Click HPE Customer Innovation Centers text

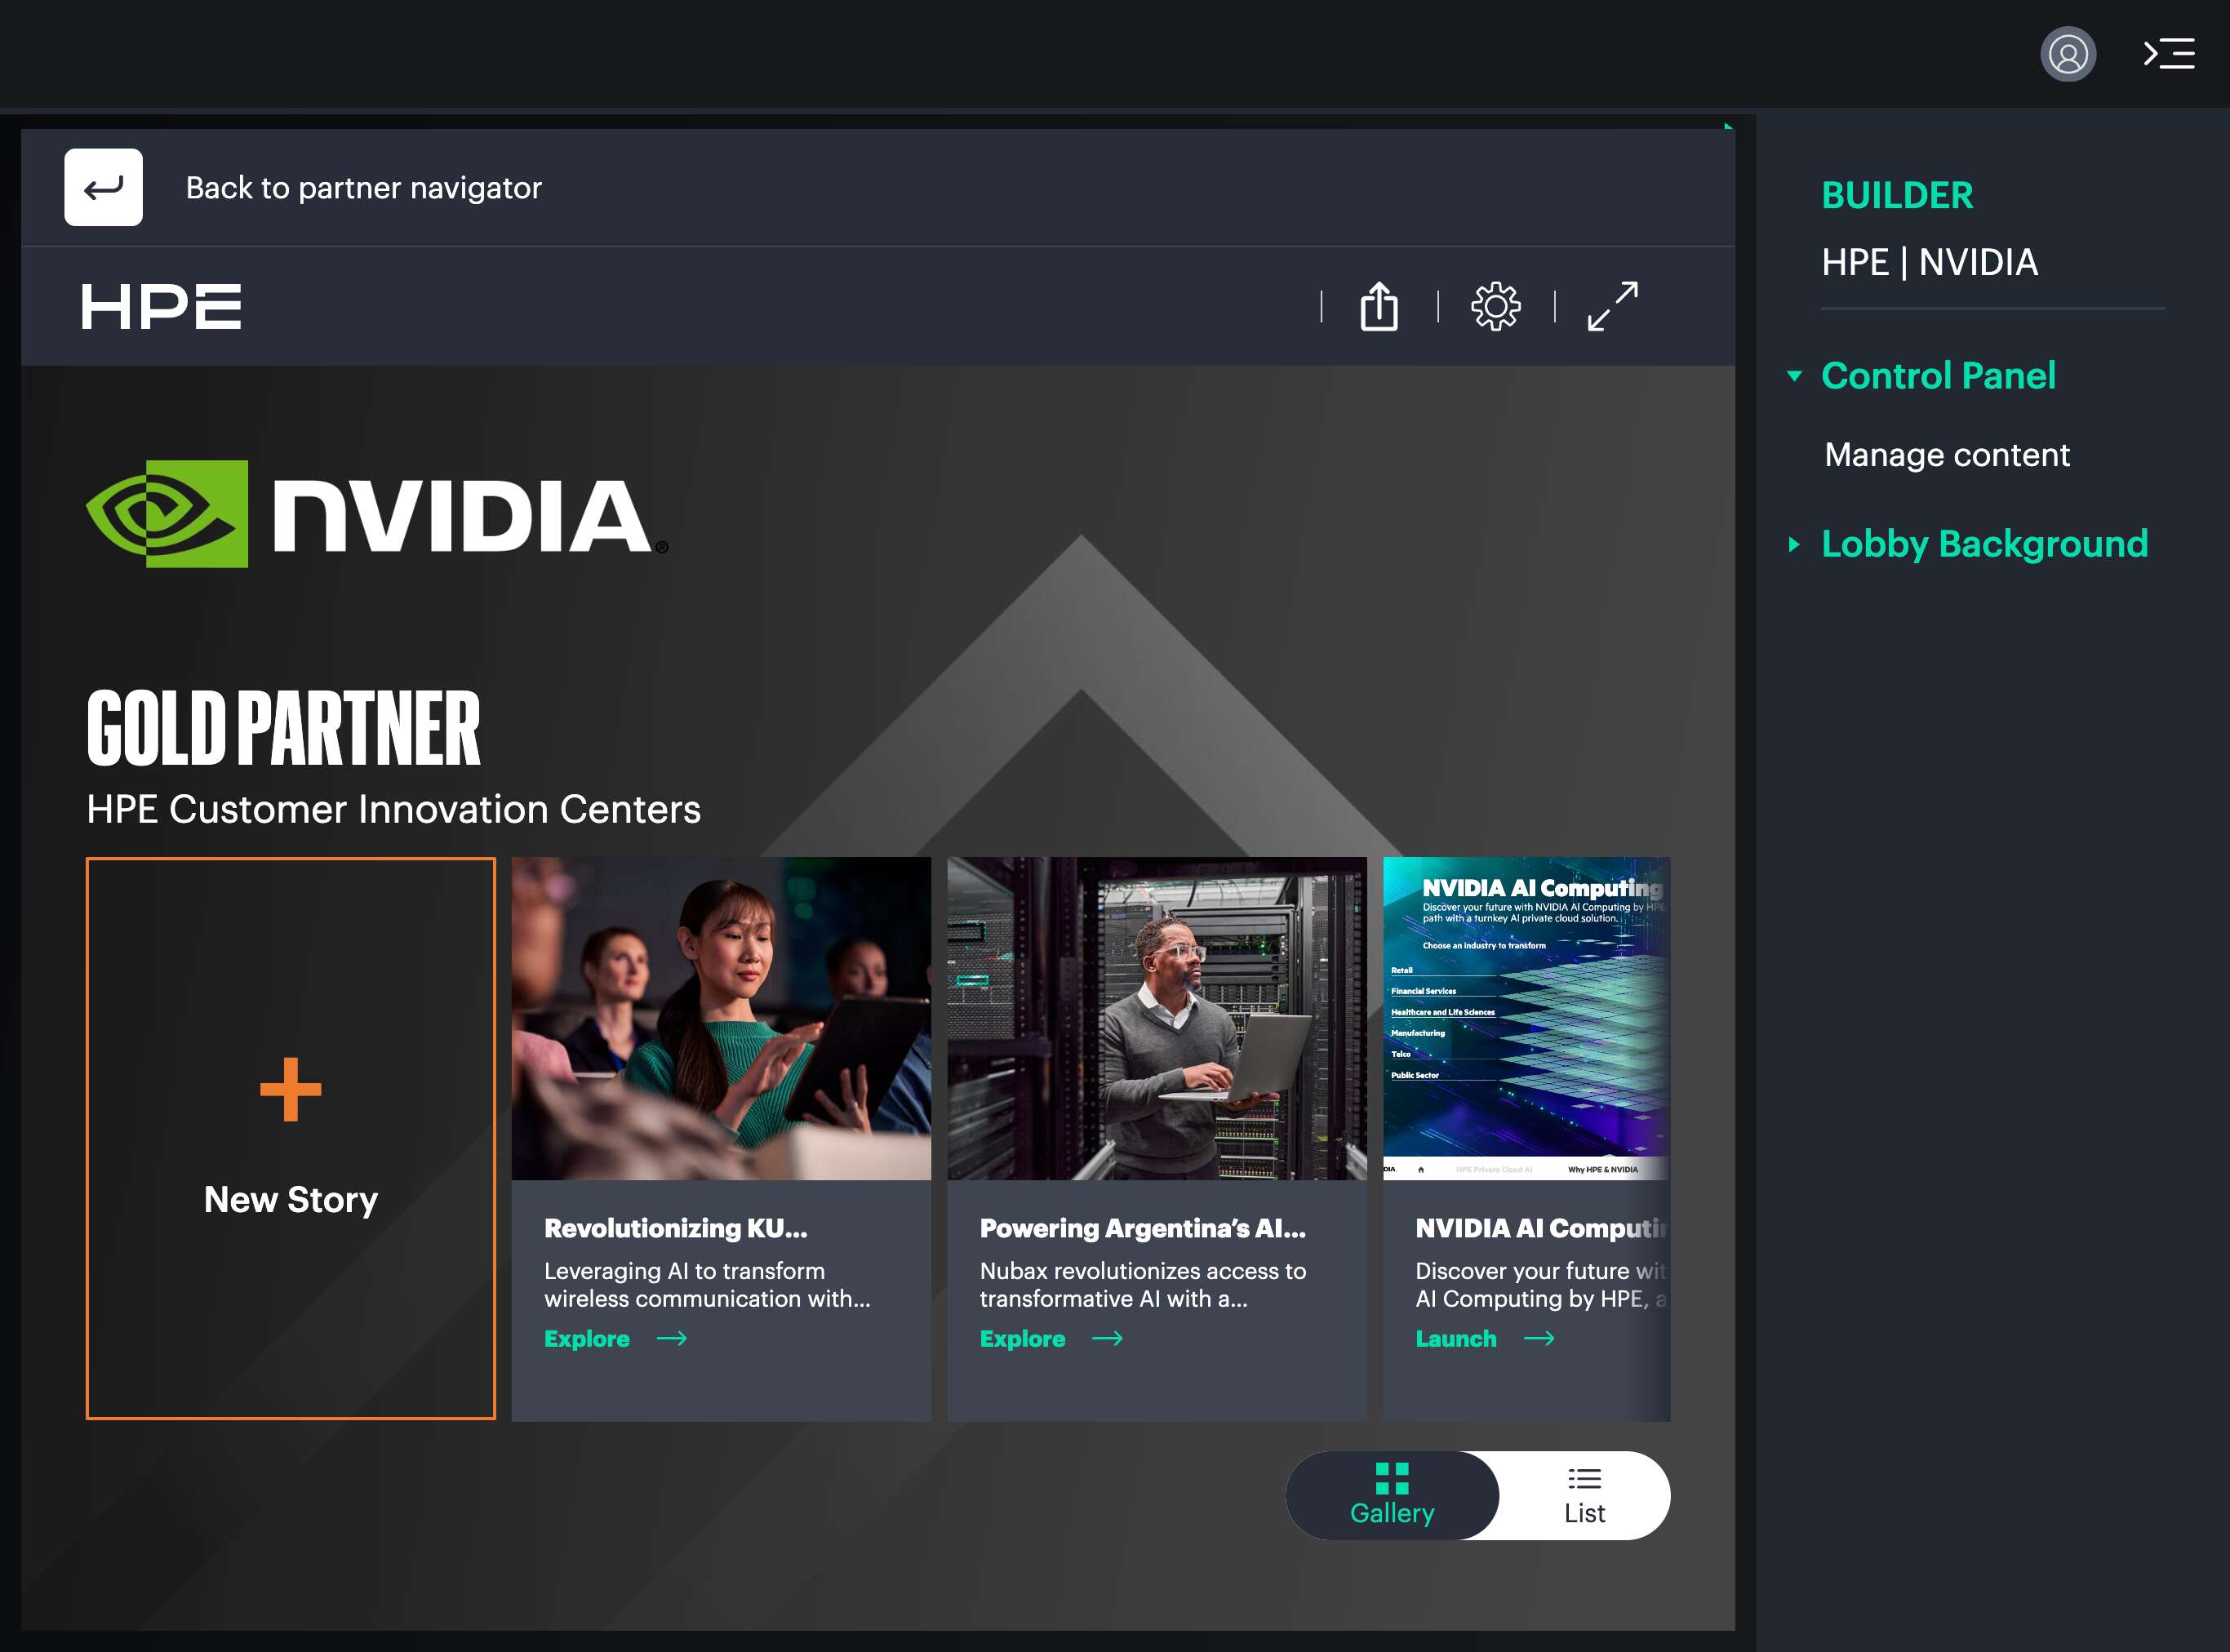coord(394,809)
